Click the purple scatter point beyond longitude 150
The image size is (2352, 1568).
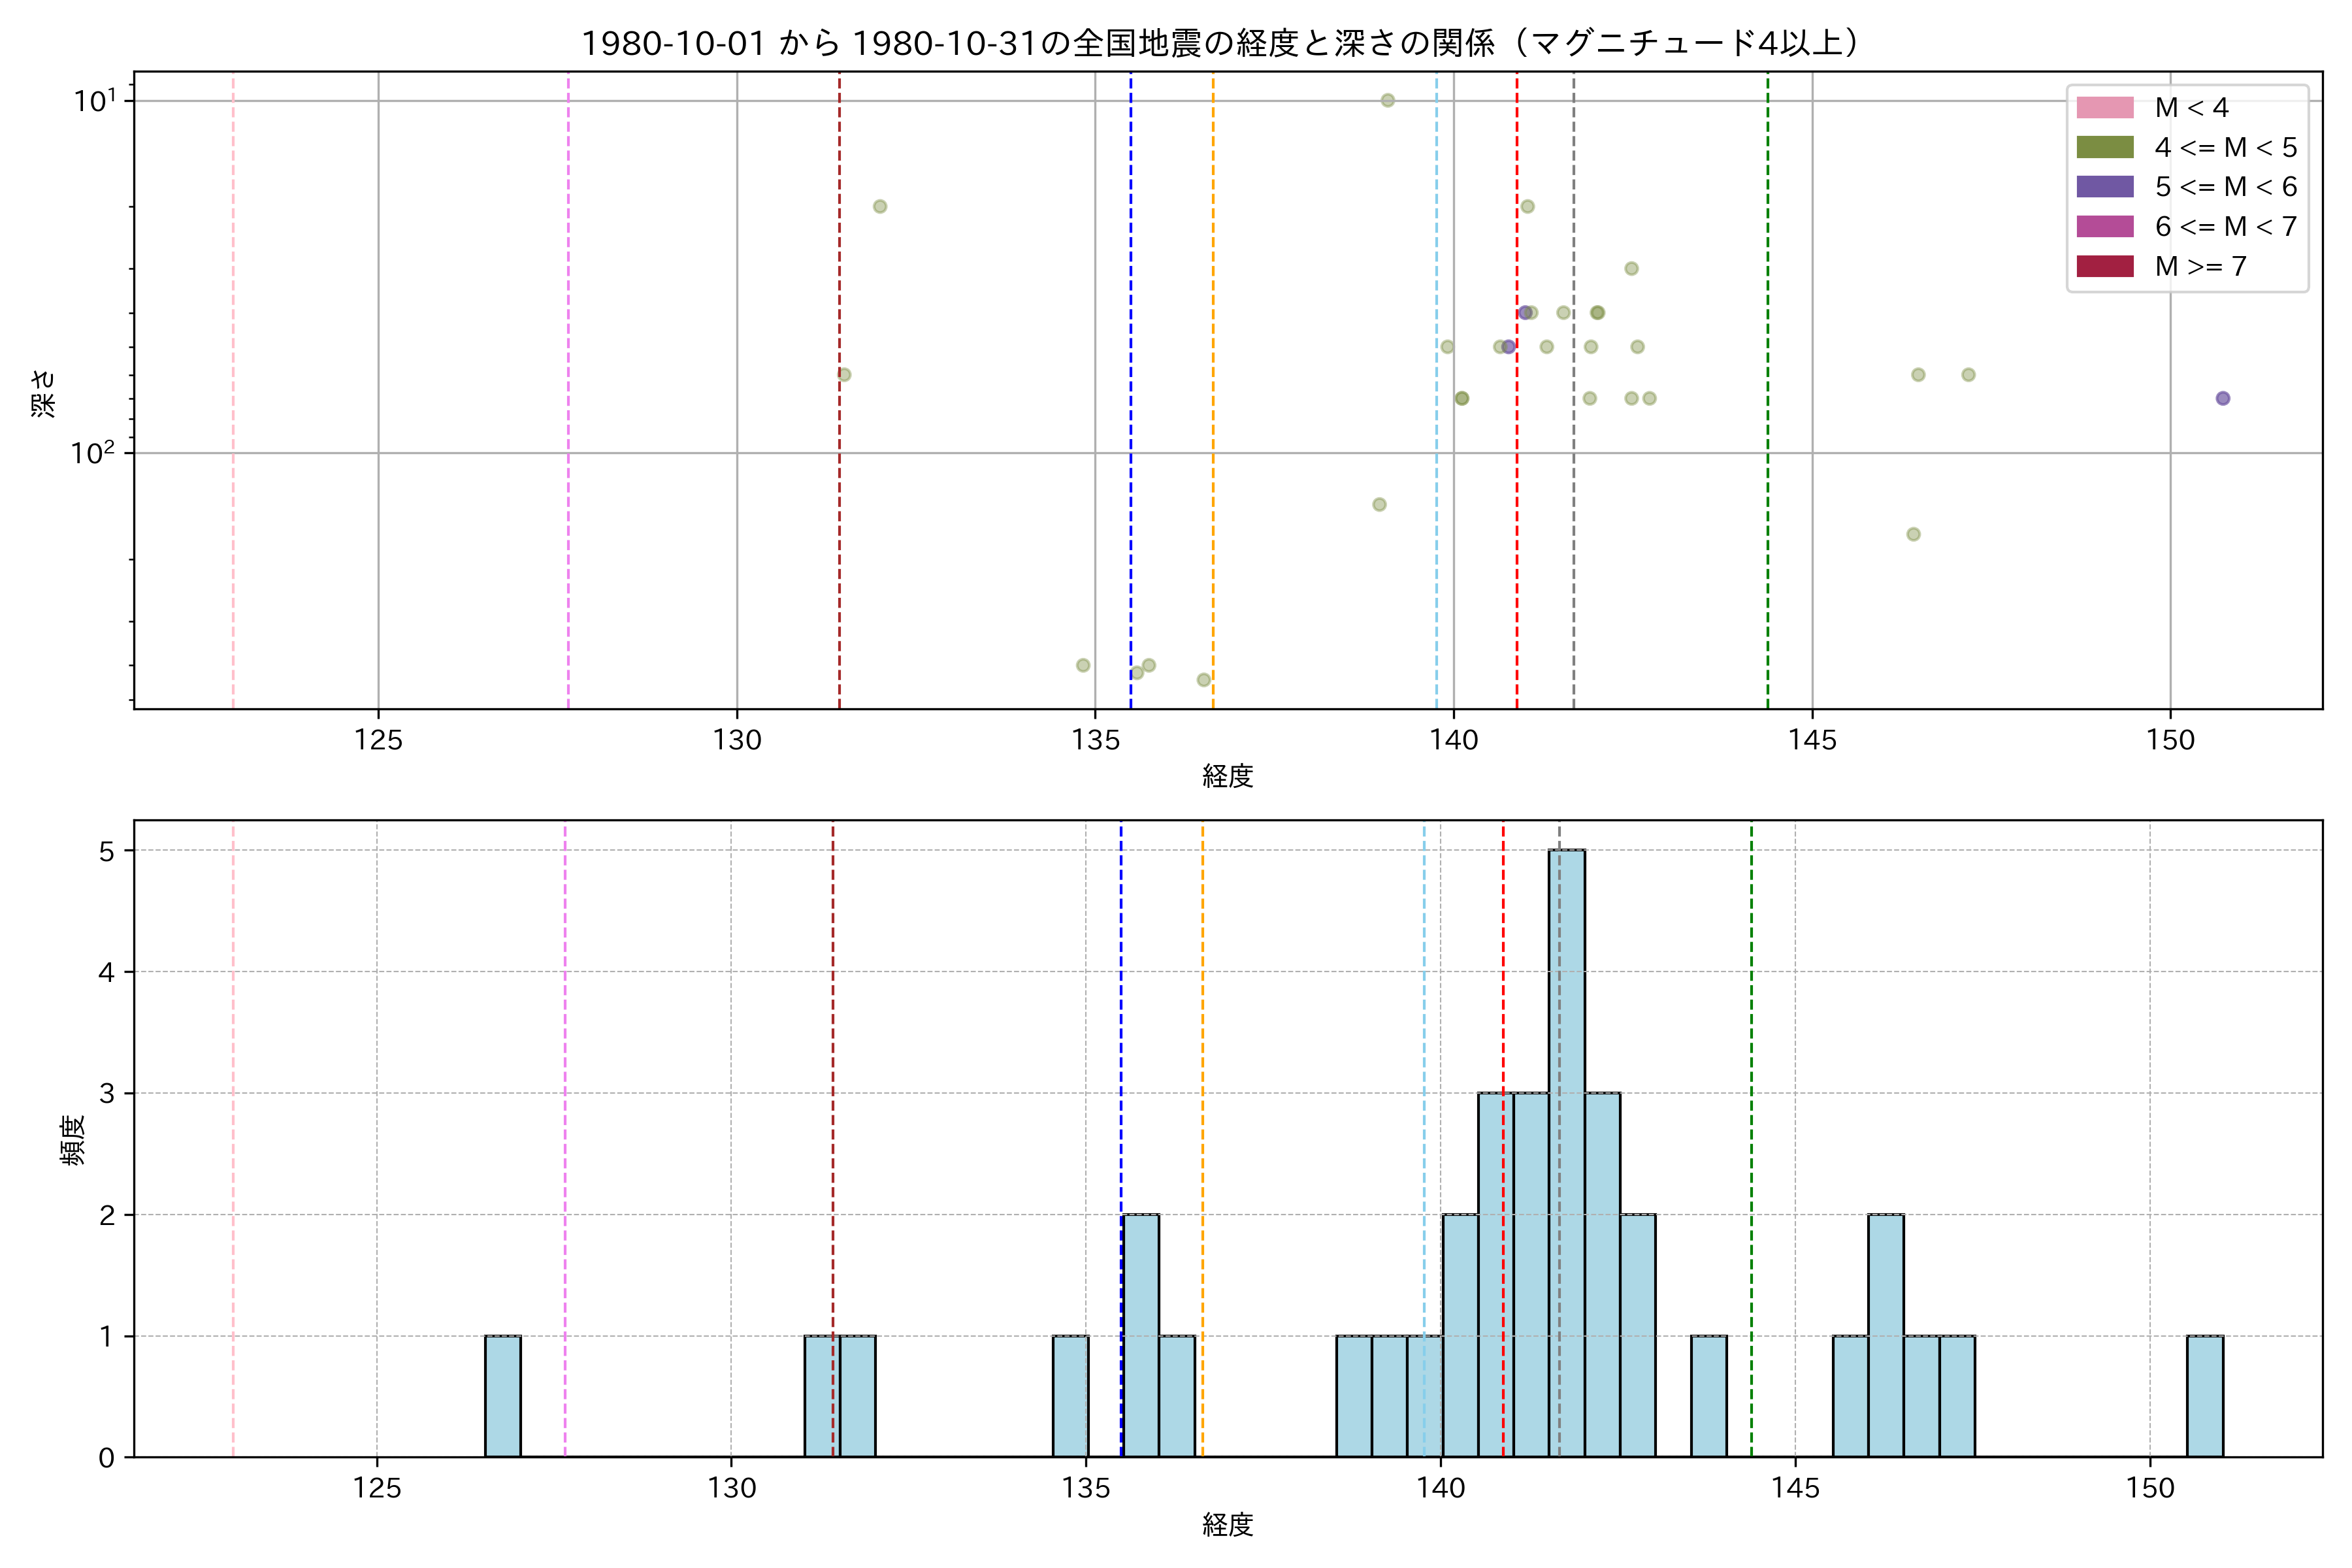(2222, 398)
